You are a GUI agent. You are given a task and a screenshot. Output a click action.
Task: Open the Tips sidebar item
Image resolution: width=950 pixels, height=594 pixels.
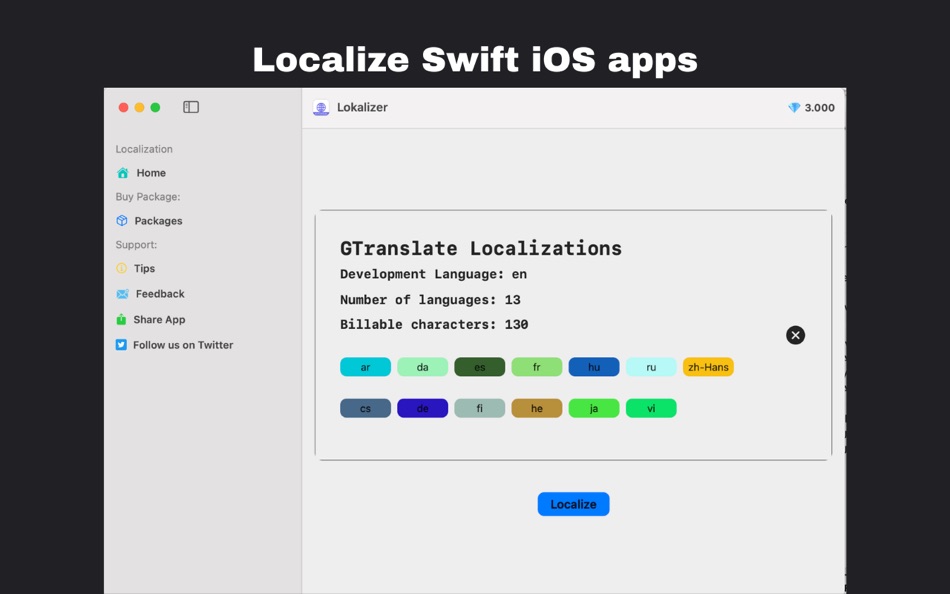coord(144,268)
